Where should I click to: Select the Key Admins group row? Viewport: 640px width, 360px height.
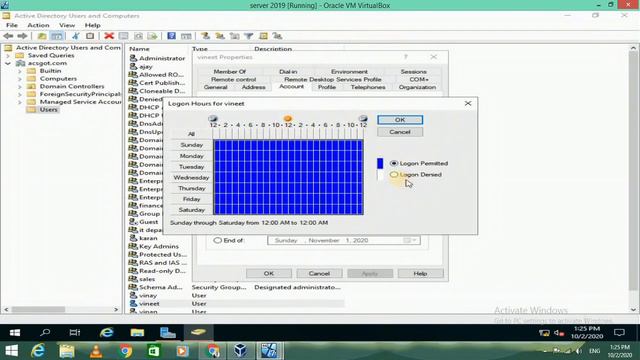coord(158,247)
